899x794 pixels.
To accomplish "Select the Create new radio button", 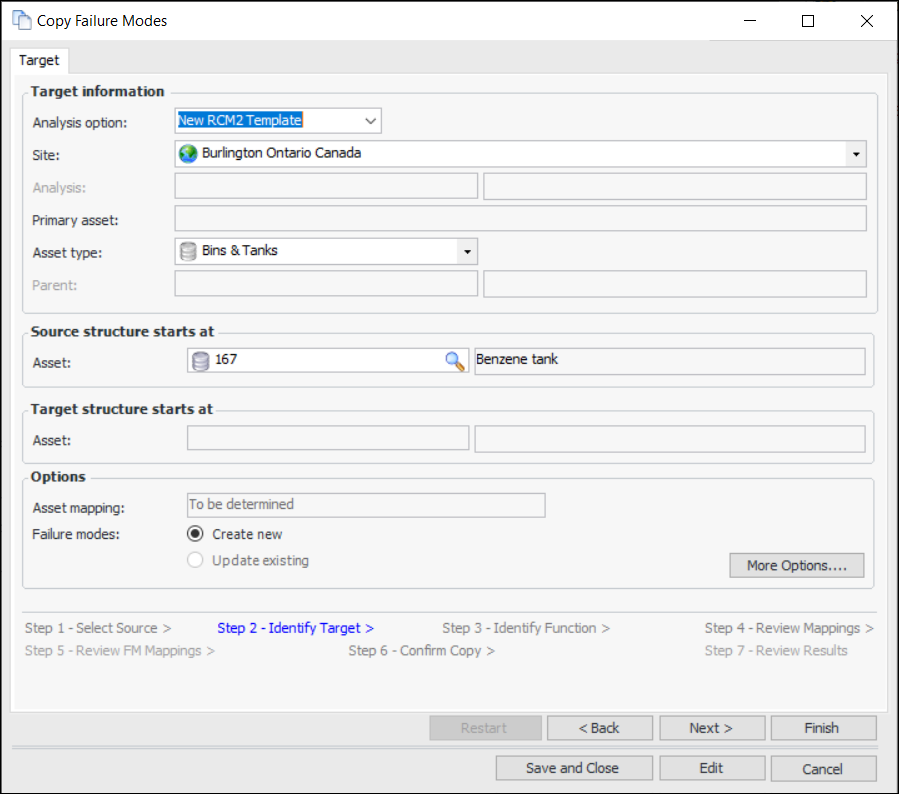I will pos(196,534).
